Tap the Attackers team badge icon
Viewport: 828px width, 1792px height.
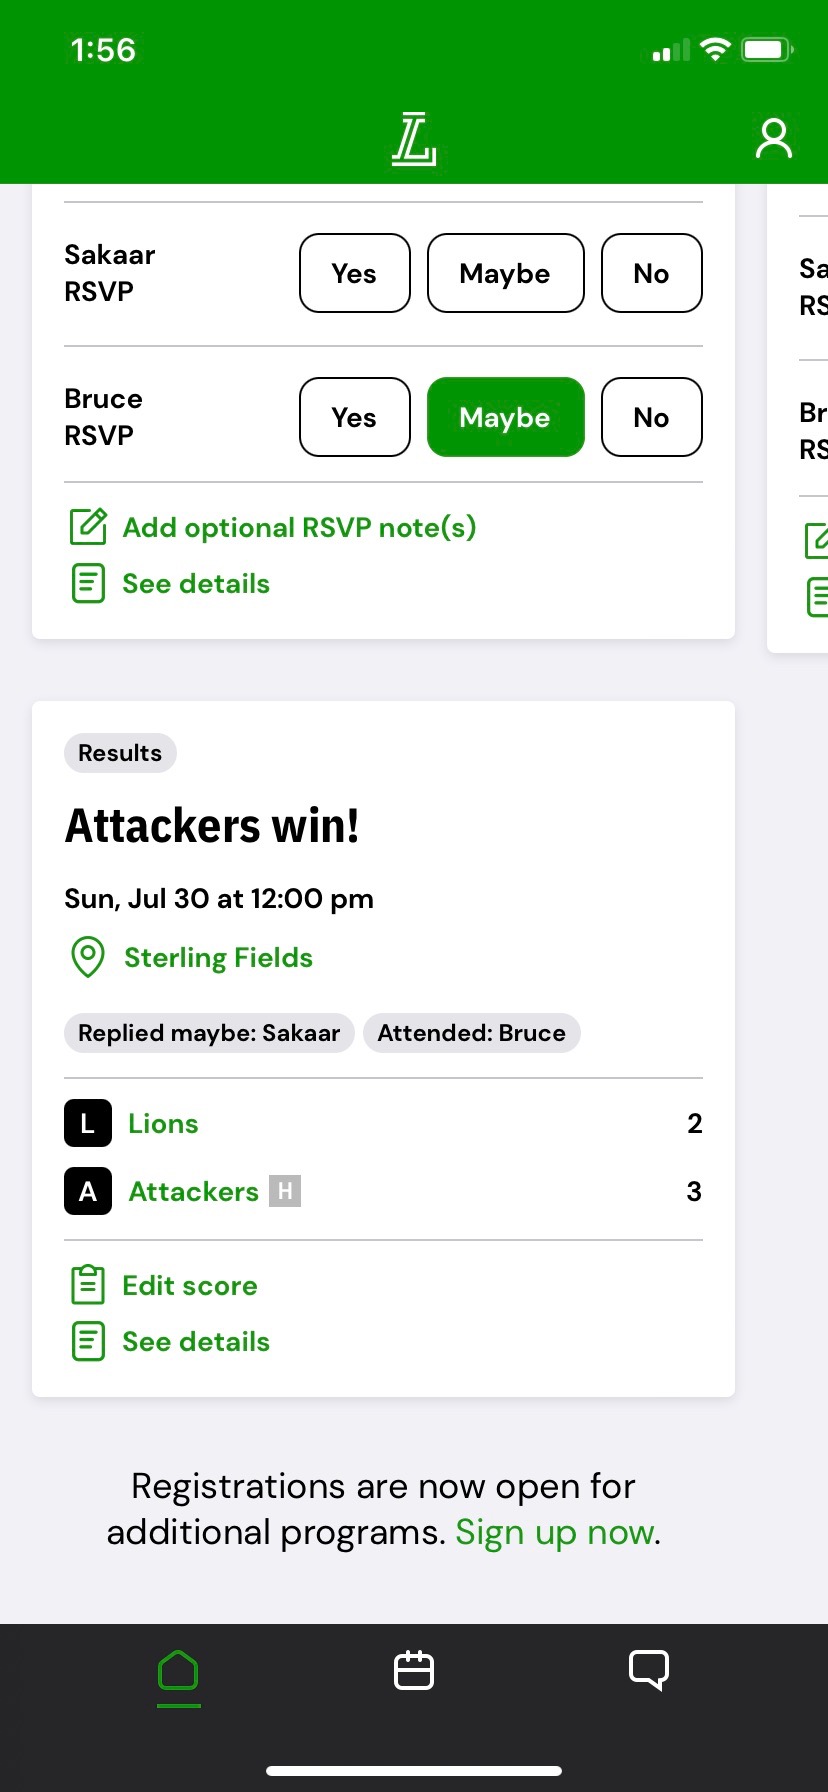pyautogui.click(x=88, y=1191)
